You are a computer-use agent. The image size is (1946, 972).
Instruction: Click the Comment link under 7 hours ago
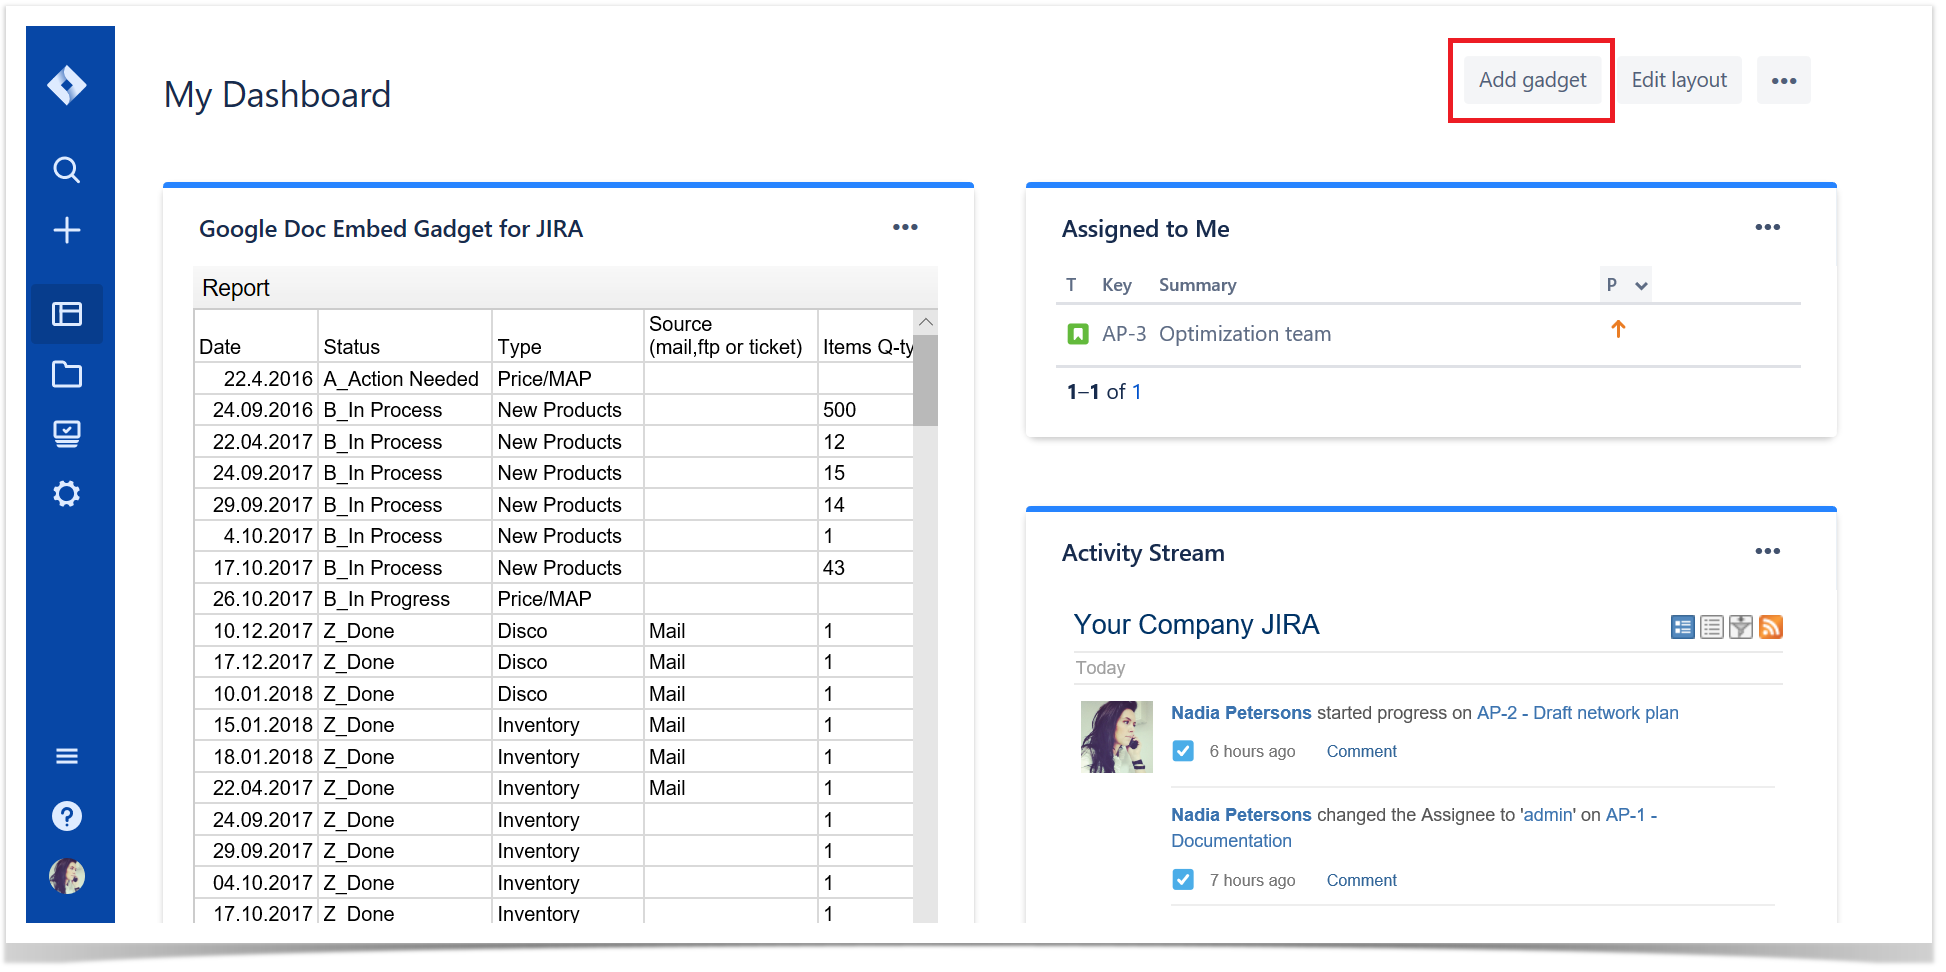[1361, 880]
